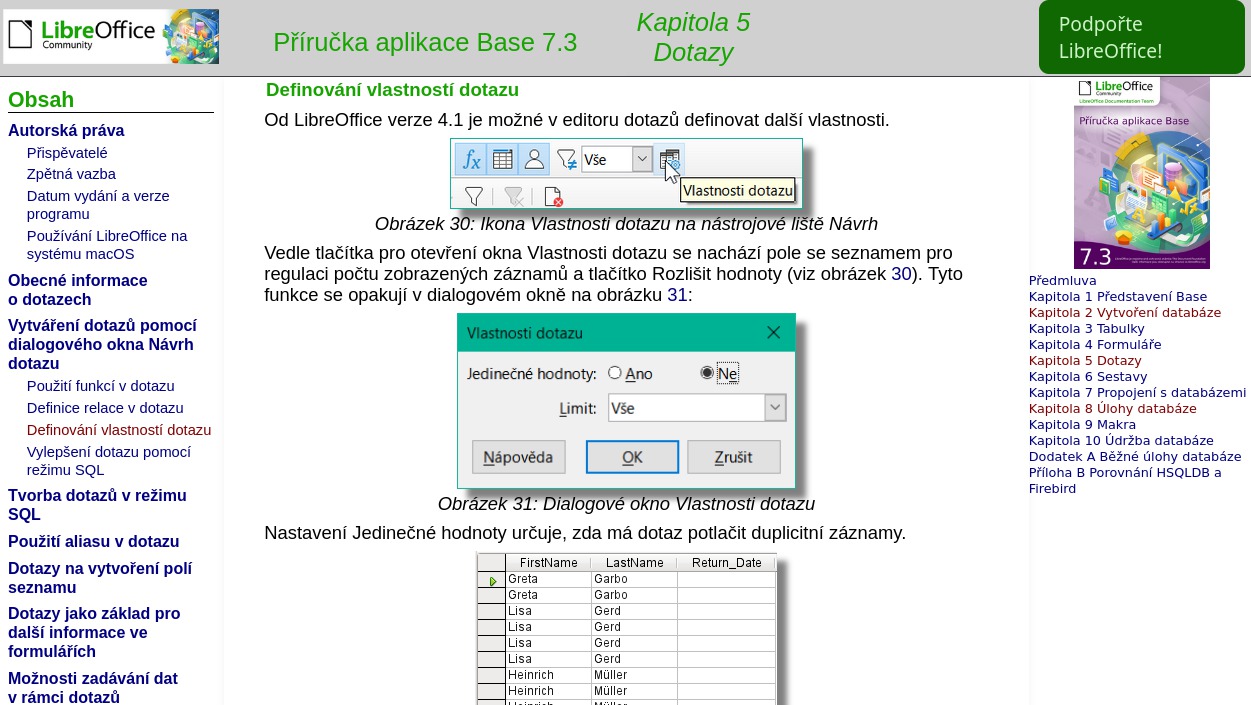
Task: Click the green record marker arrow in the table figure
Action: 492,581
